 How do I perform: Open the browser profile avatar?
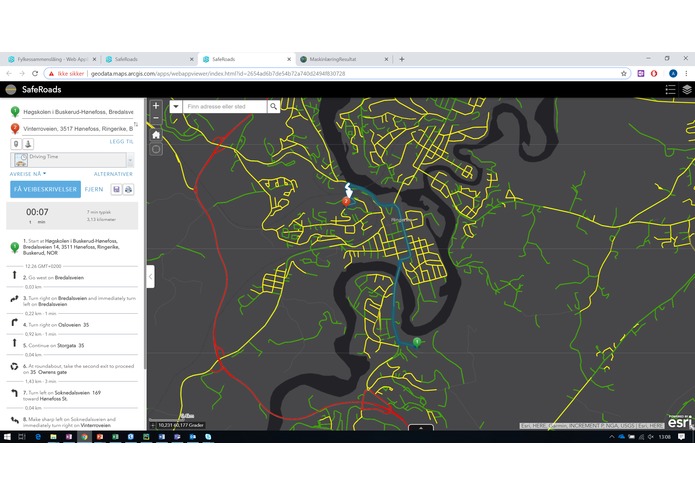[673, 74]
